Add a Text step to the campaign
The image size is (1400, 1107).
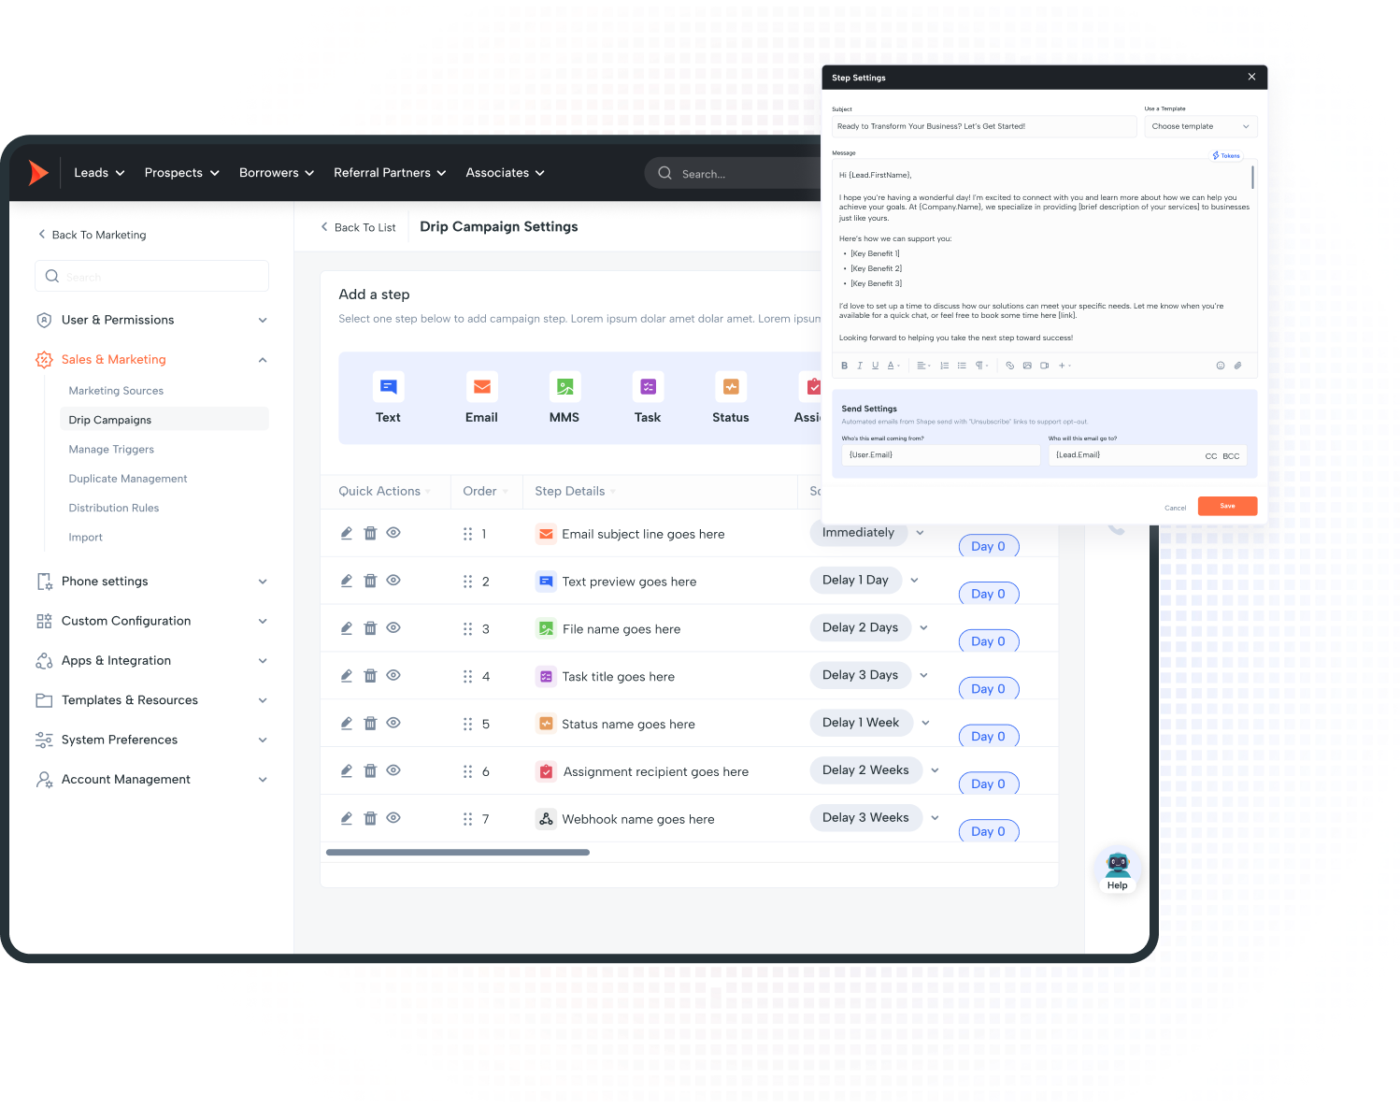pyautogui.click(x=388, y=398)
